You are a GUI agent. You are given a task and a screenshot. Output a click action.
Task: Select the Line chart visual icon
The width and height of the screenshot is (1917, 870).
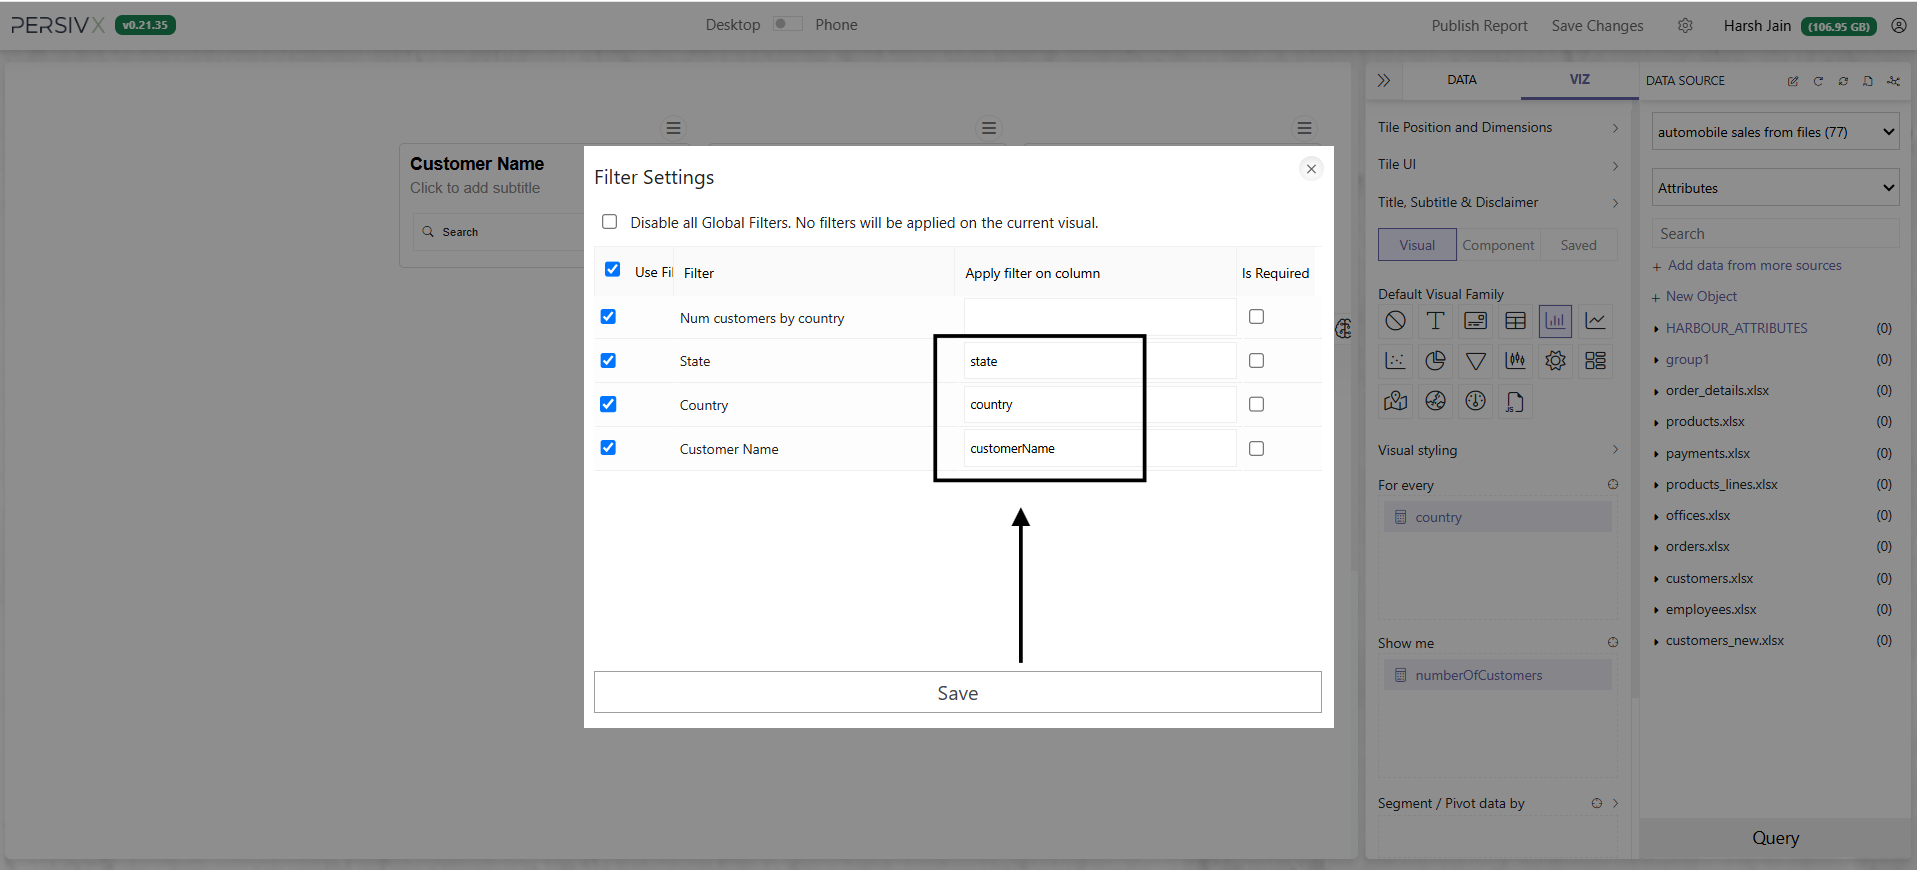point(1595,321)
